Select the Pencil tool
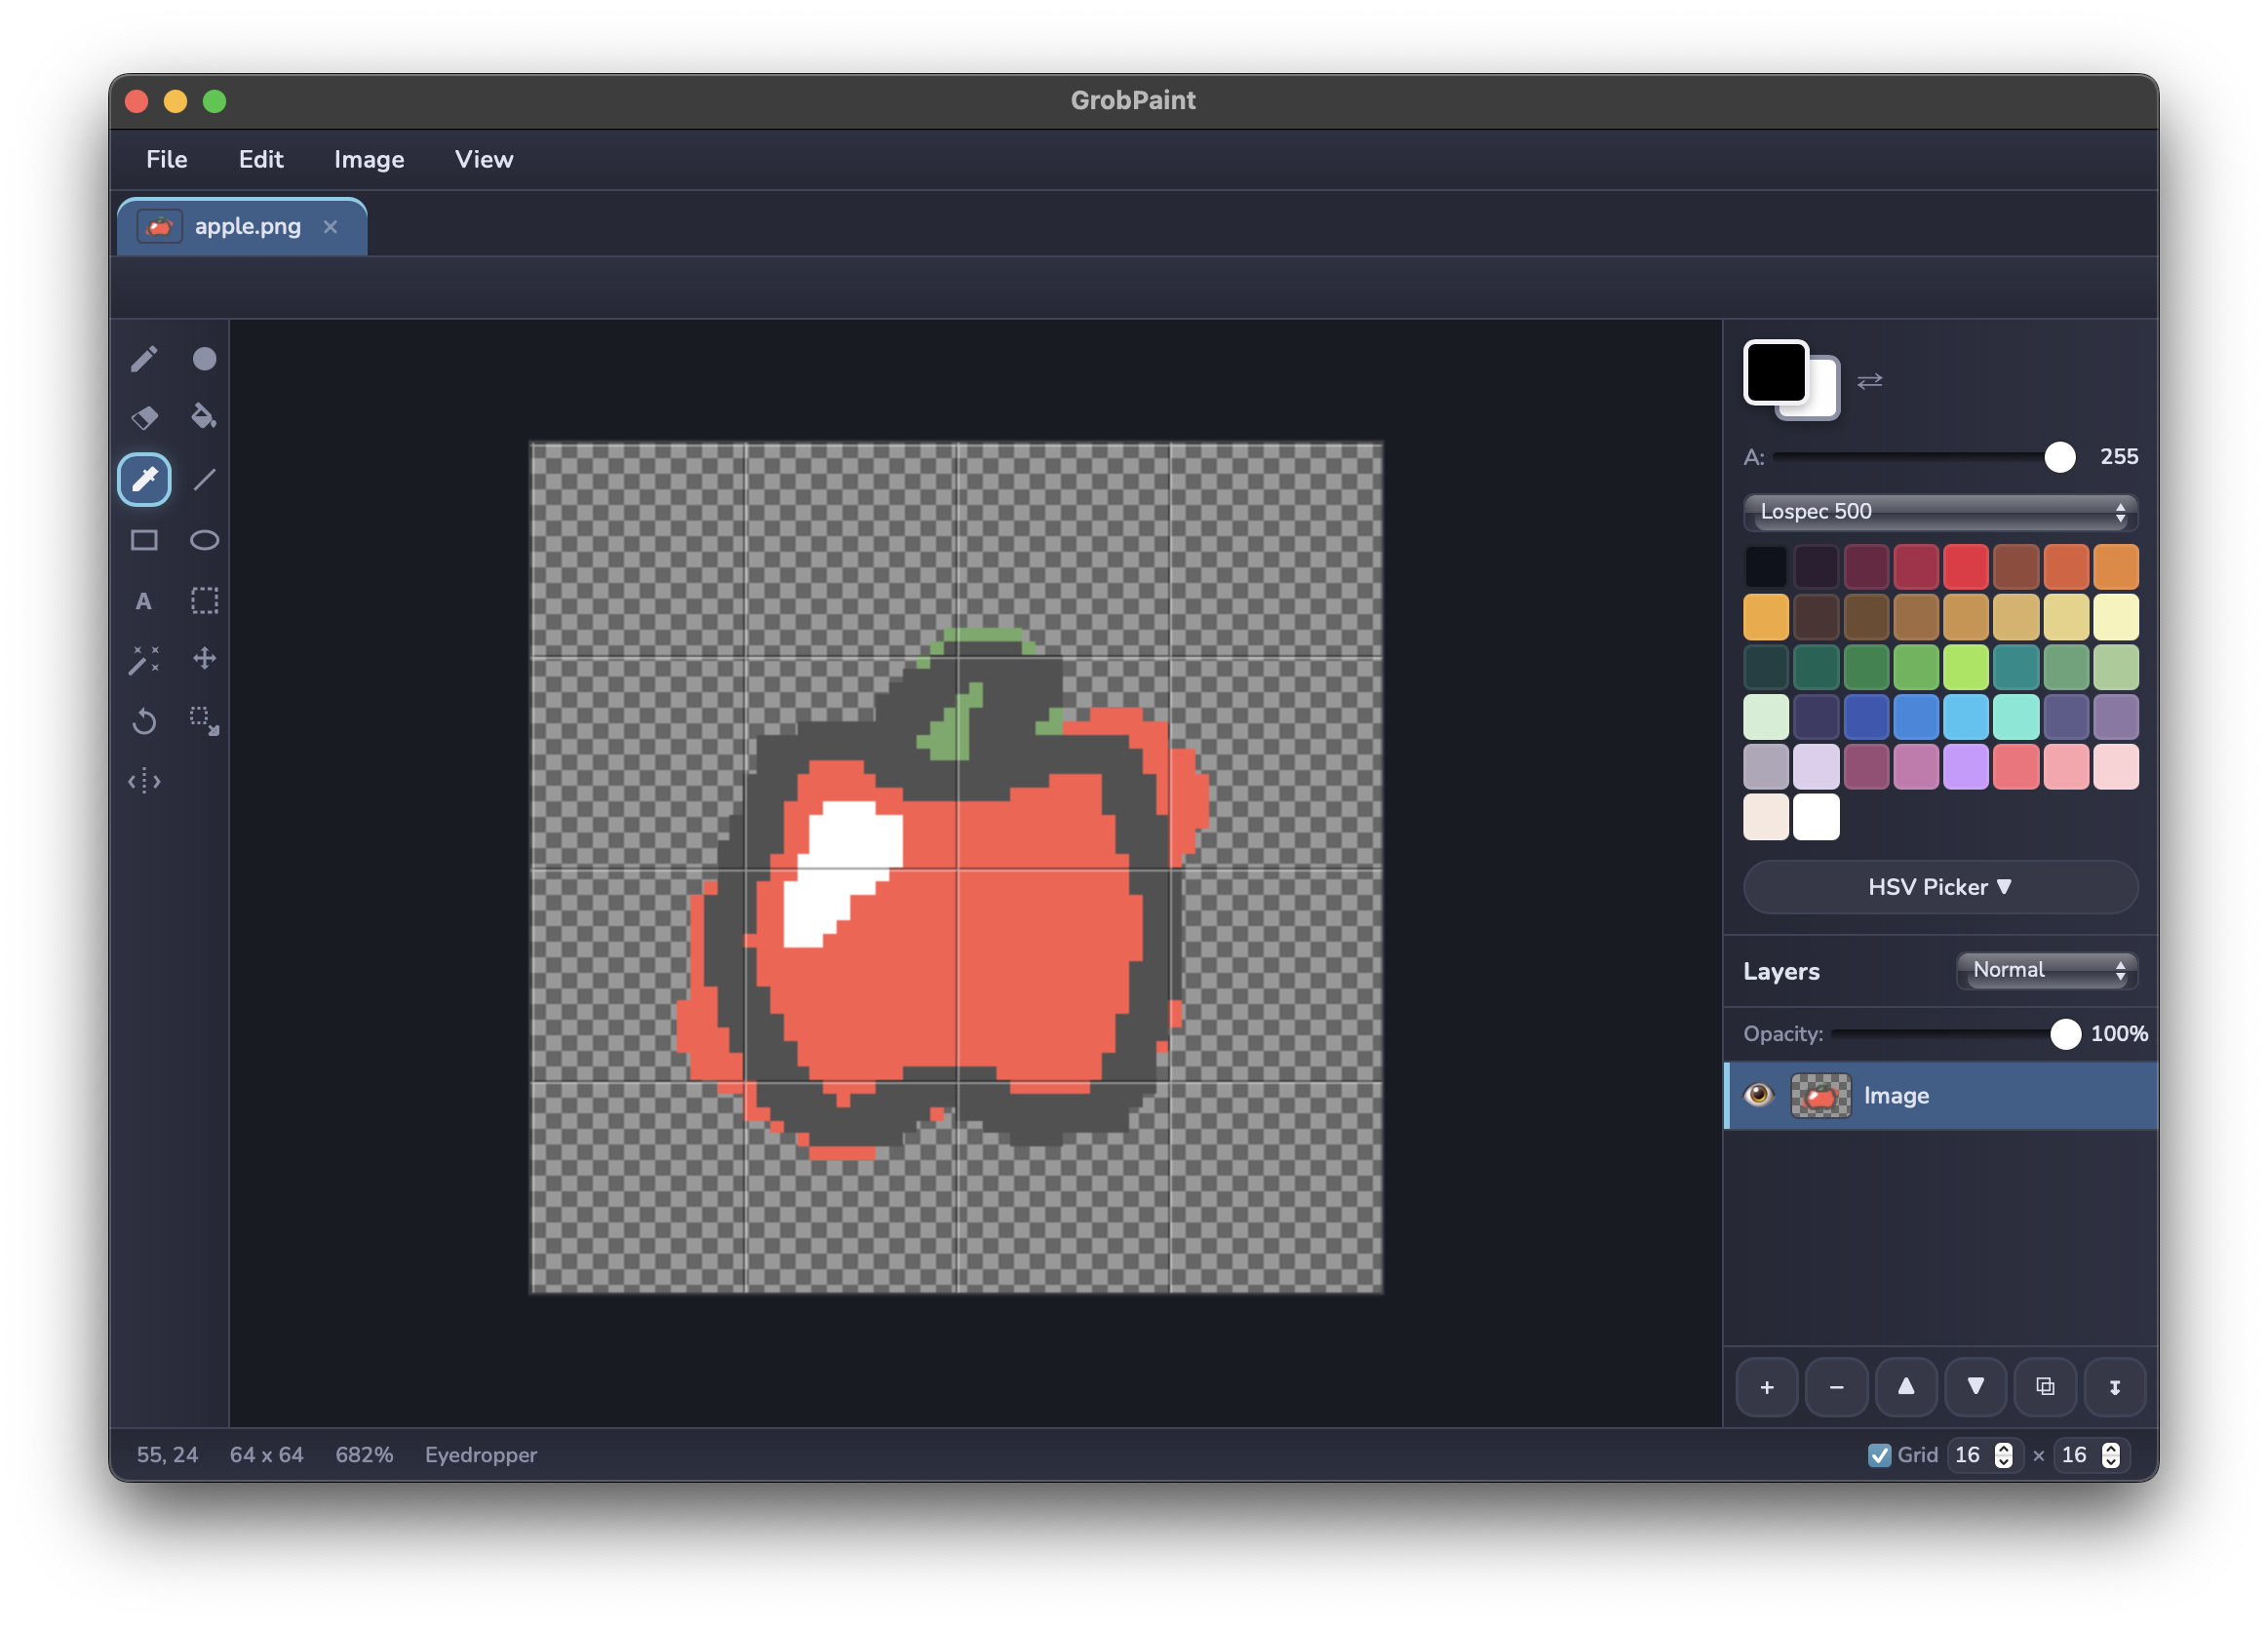The image size is (2268, 1626). point(144,359)
